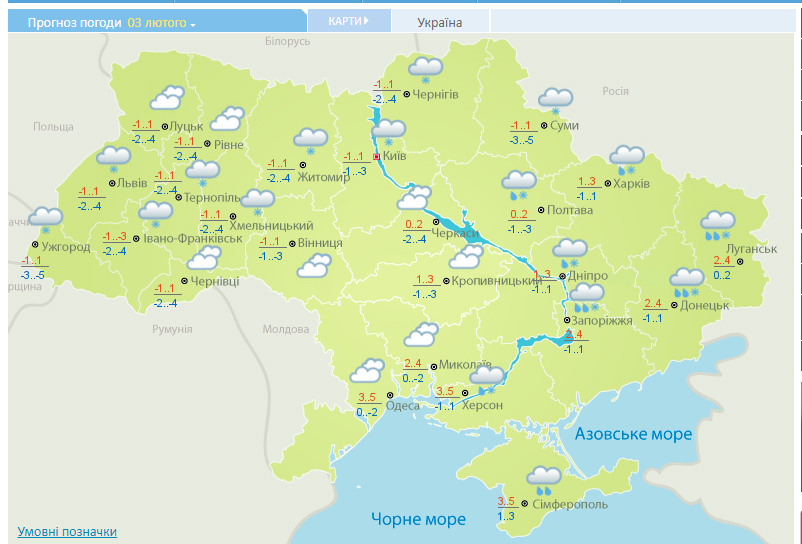Image resolution: width=802 pixels, height=544 pixels.
Task: Click the sleet cloud icon above Полтава
Action: (519, 186)
